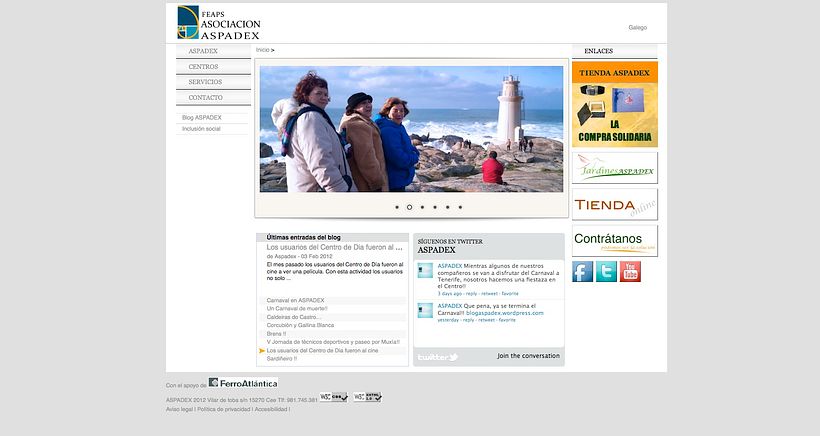Click the 'yesterday' tweet timestamp
This screenshot has height=436, width=820.
pos(448,320)
